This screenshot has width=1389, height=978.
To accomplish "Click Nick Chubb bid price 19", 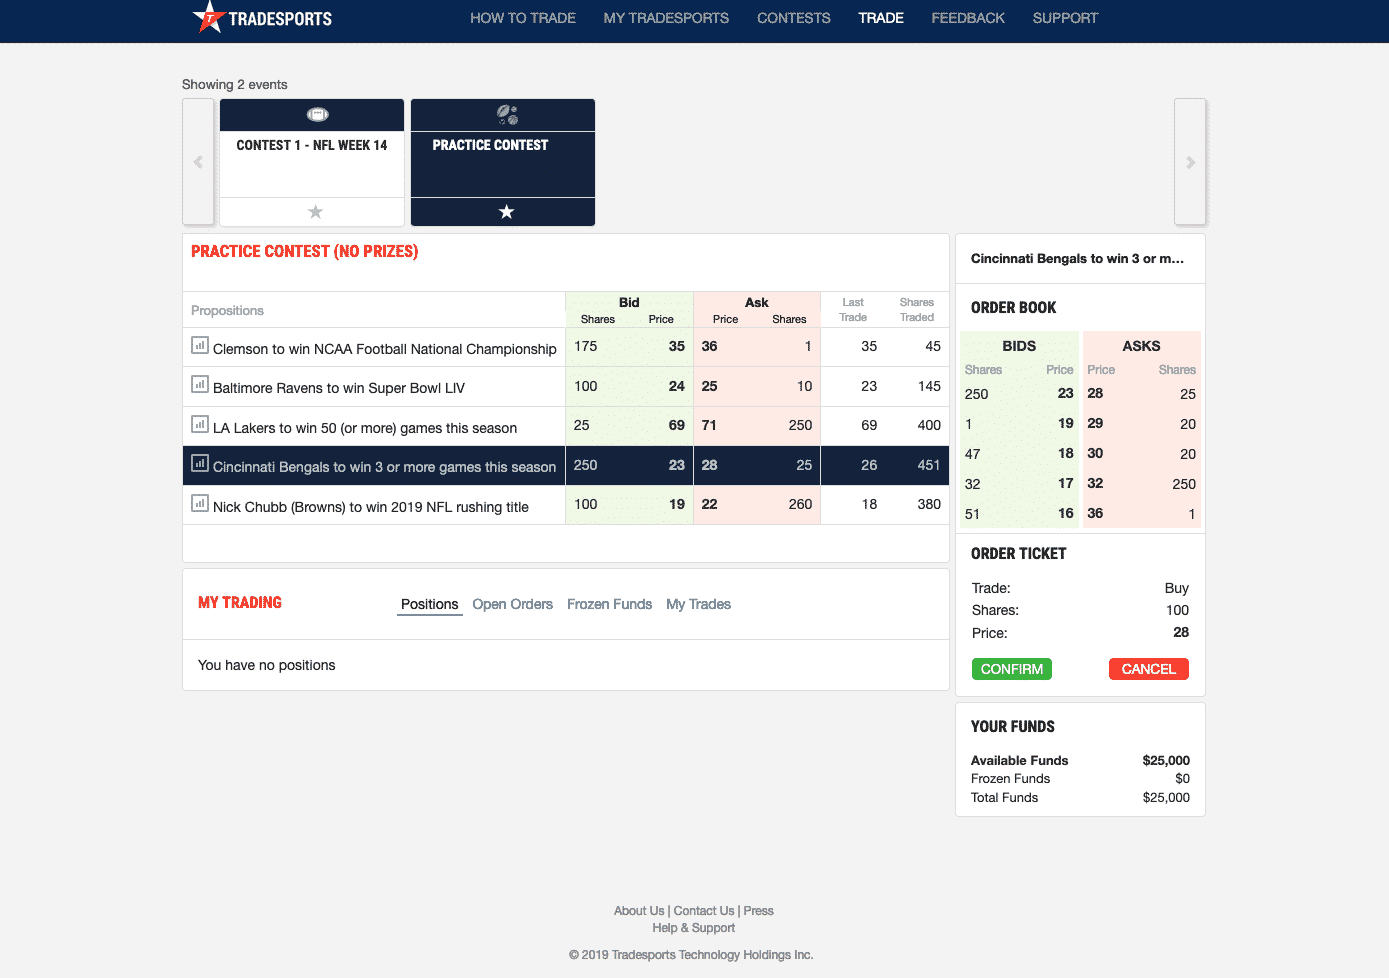I will (677, 504).
